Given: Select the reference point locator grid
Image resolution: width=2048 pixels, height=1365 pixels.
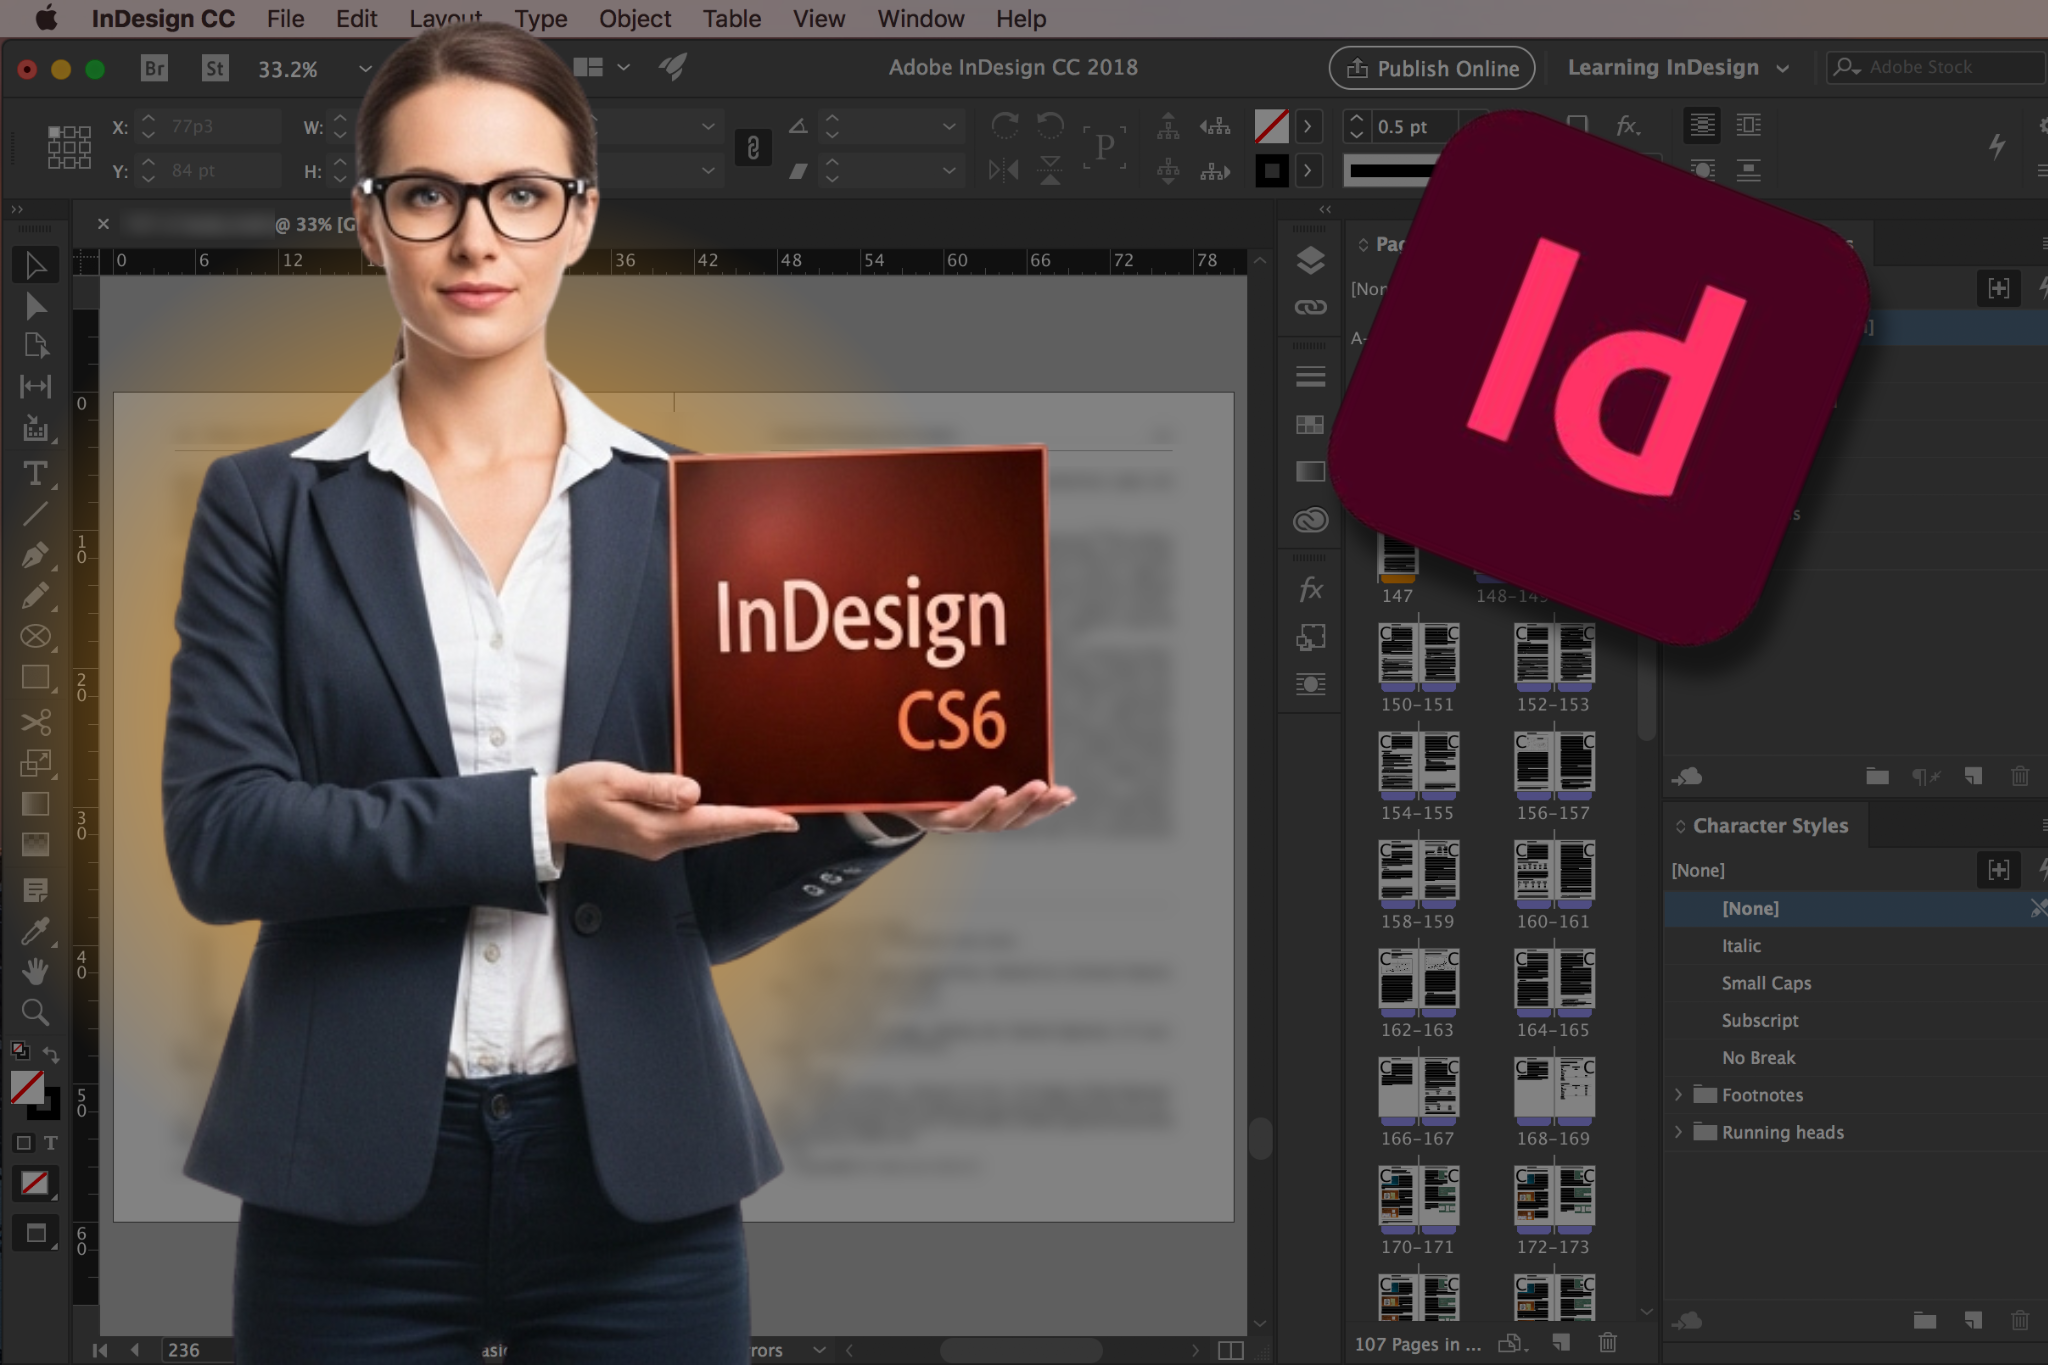Looking at the screenshot, I should click(69, 148).
